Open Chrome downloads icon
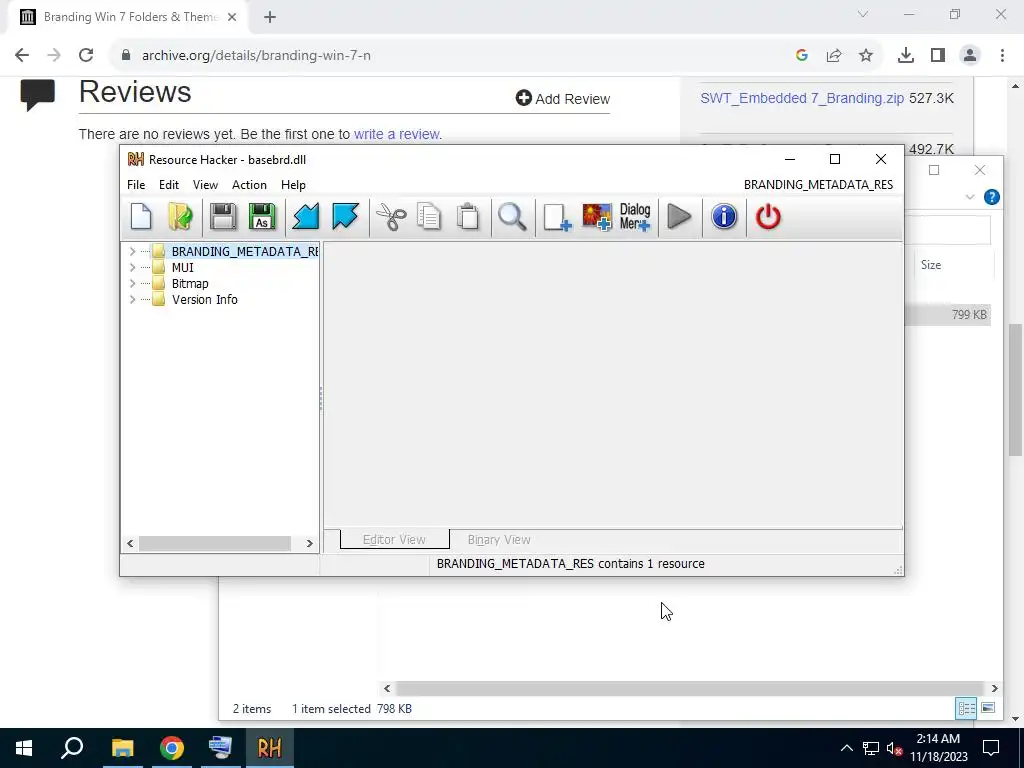1024x768 pixels. coord(906,55)
